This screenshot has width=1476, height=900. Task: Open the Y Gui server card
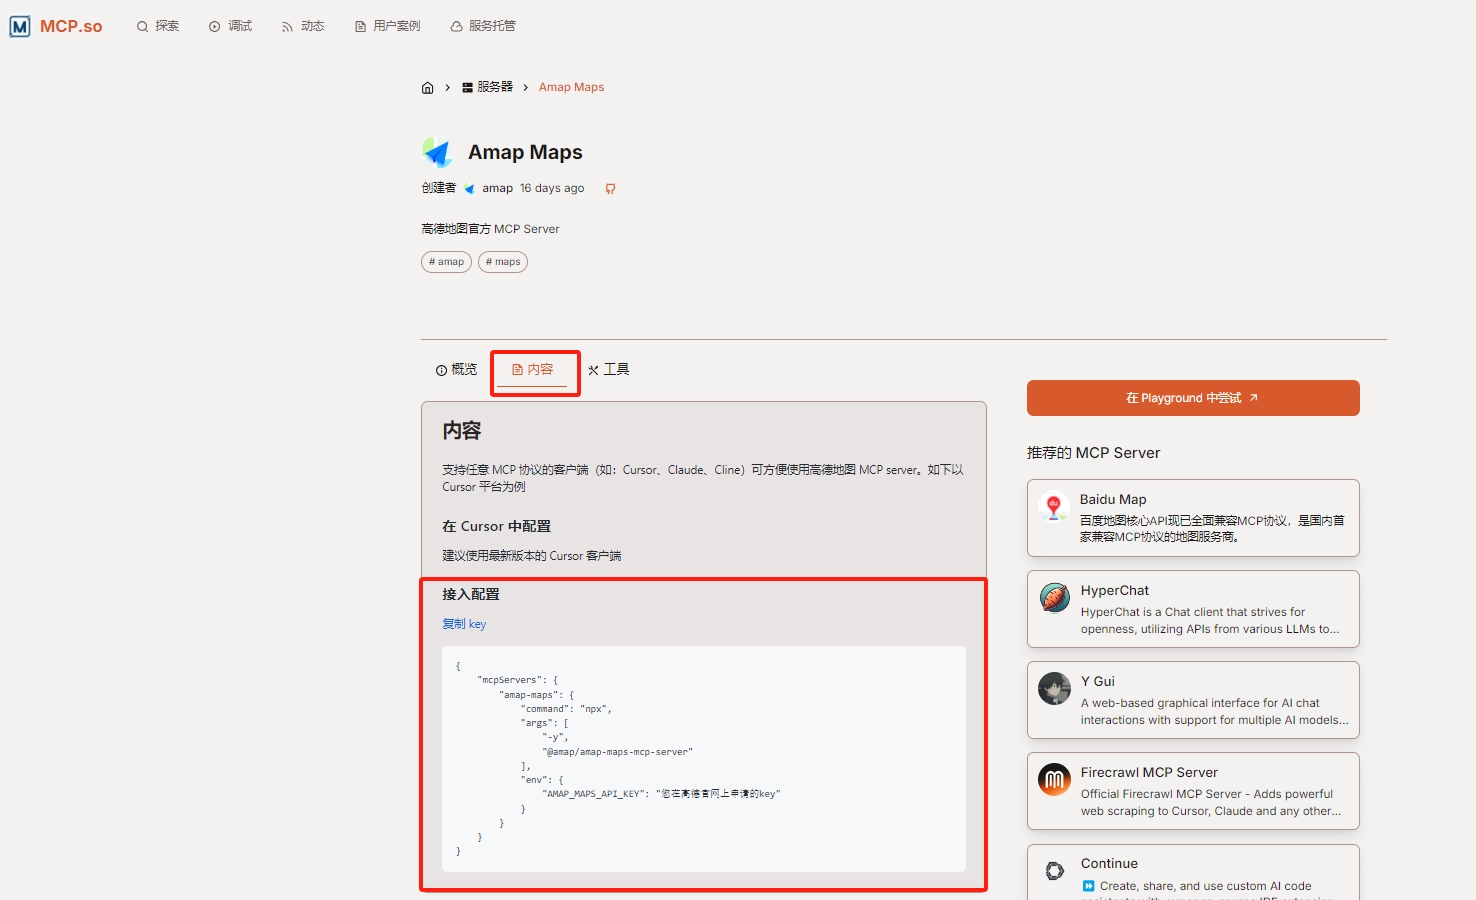pyautogui.click(x=1193, y=700)
